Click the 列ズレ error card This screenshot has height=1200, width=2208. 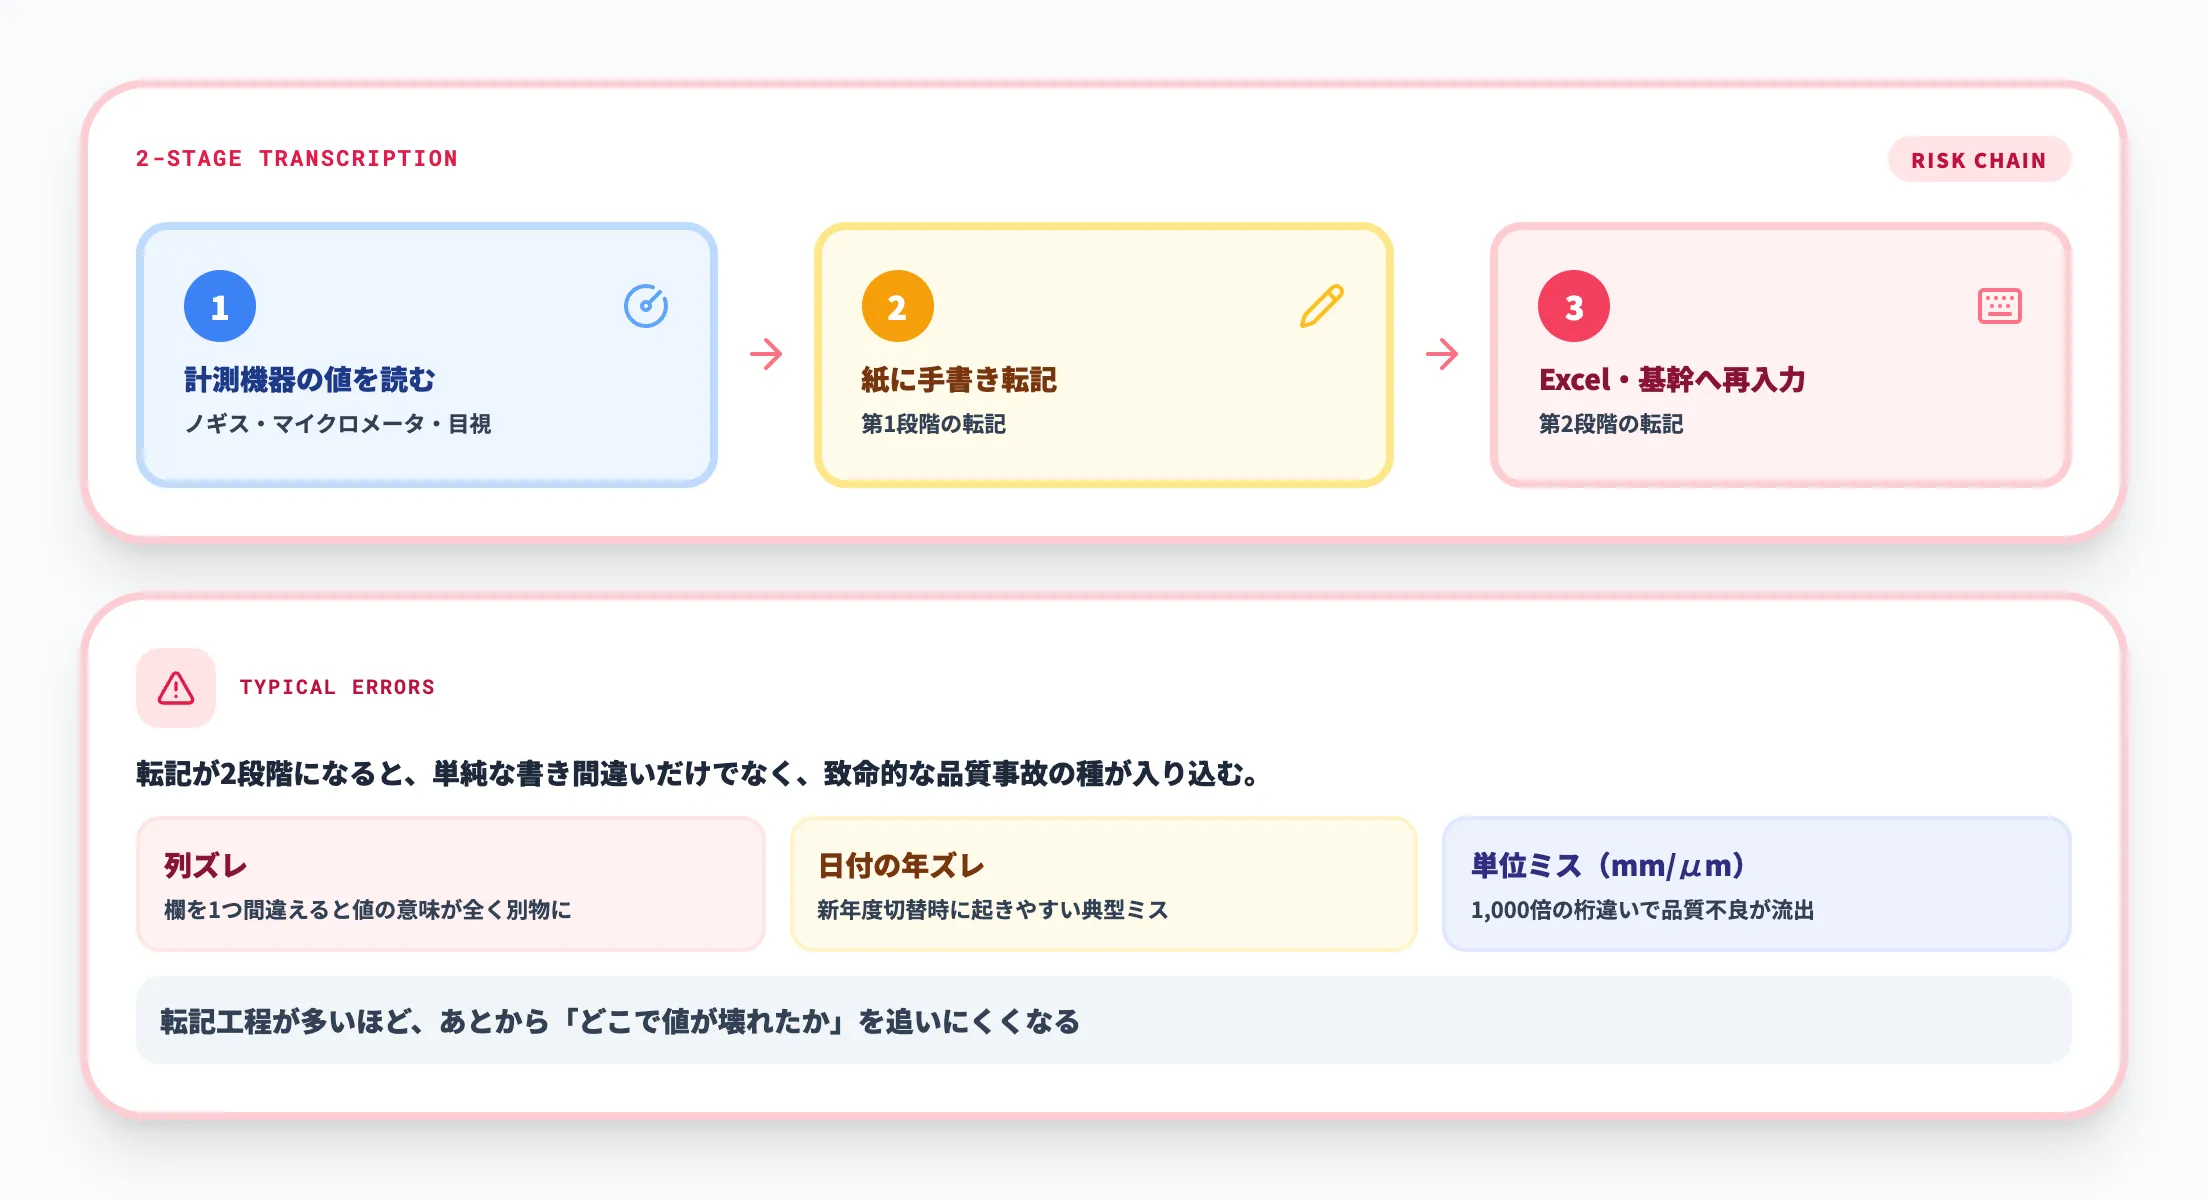click(x=450, y=883)
